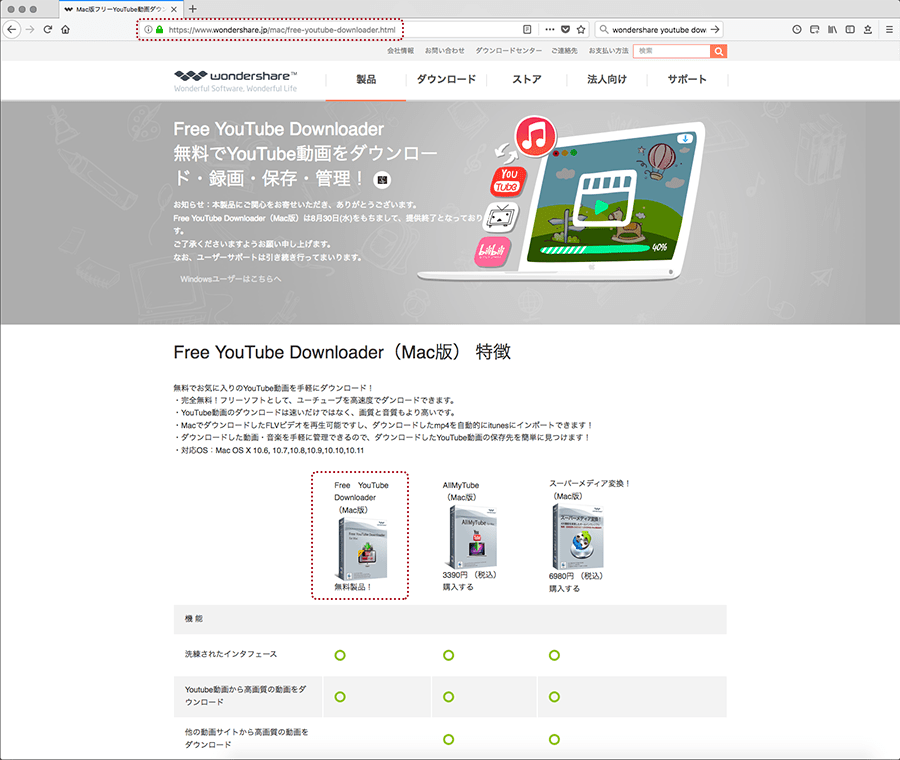Bookmark this page with star icon
Image resolution: width=900 pixels, height=760 pixels.
tap(581, 29)
